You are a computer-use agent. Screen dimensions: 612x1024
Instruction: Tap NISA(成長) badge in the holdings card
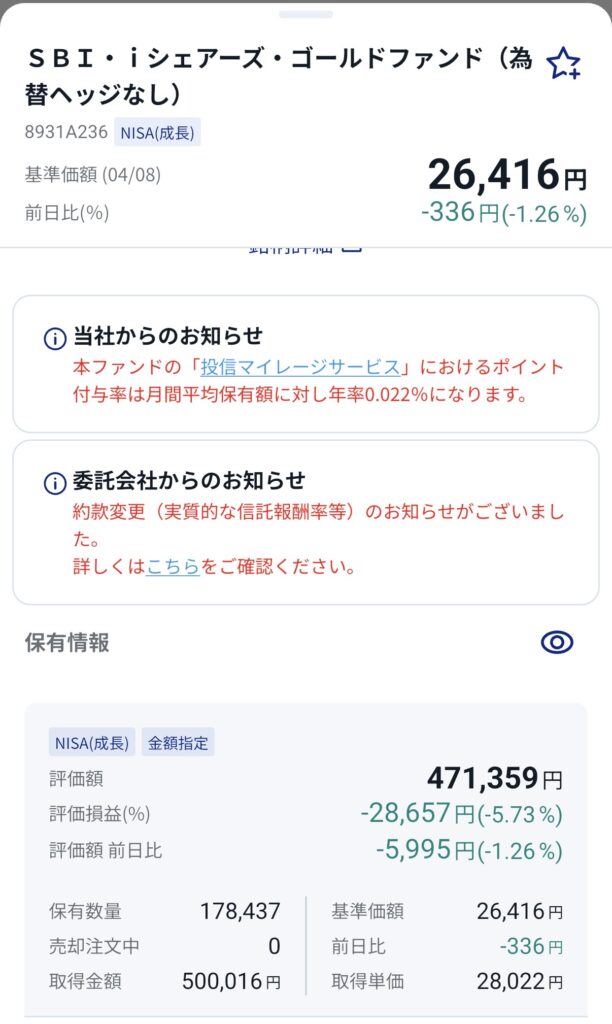click(91, 743)
